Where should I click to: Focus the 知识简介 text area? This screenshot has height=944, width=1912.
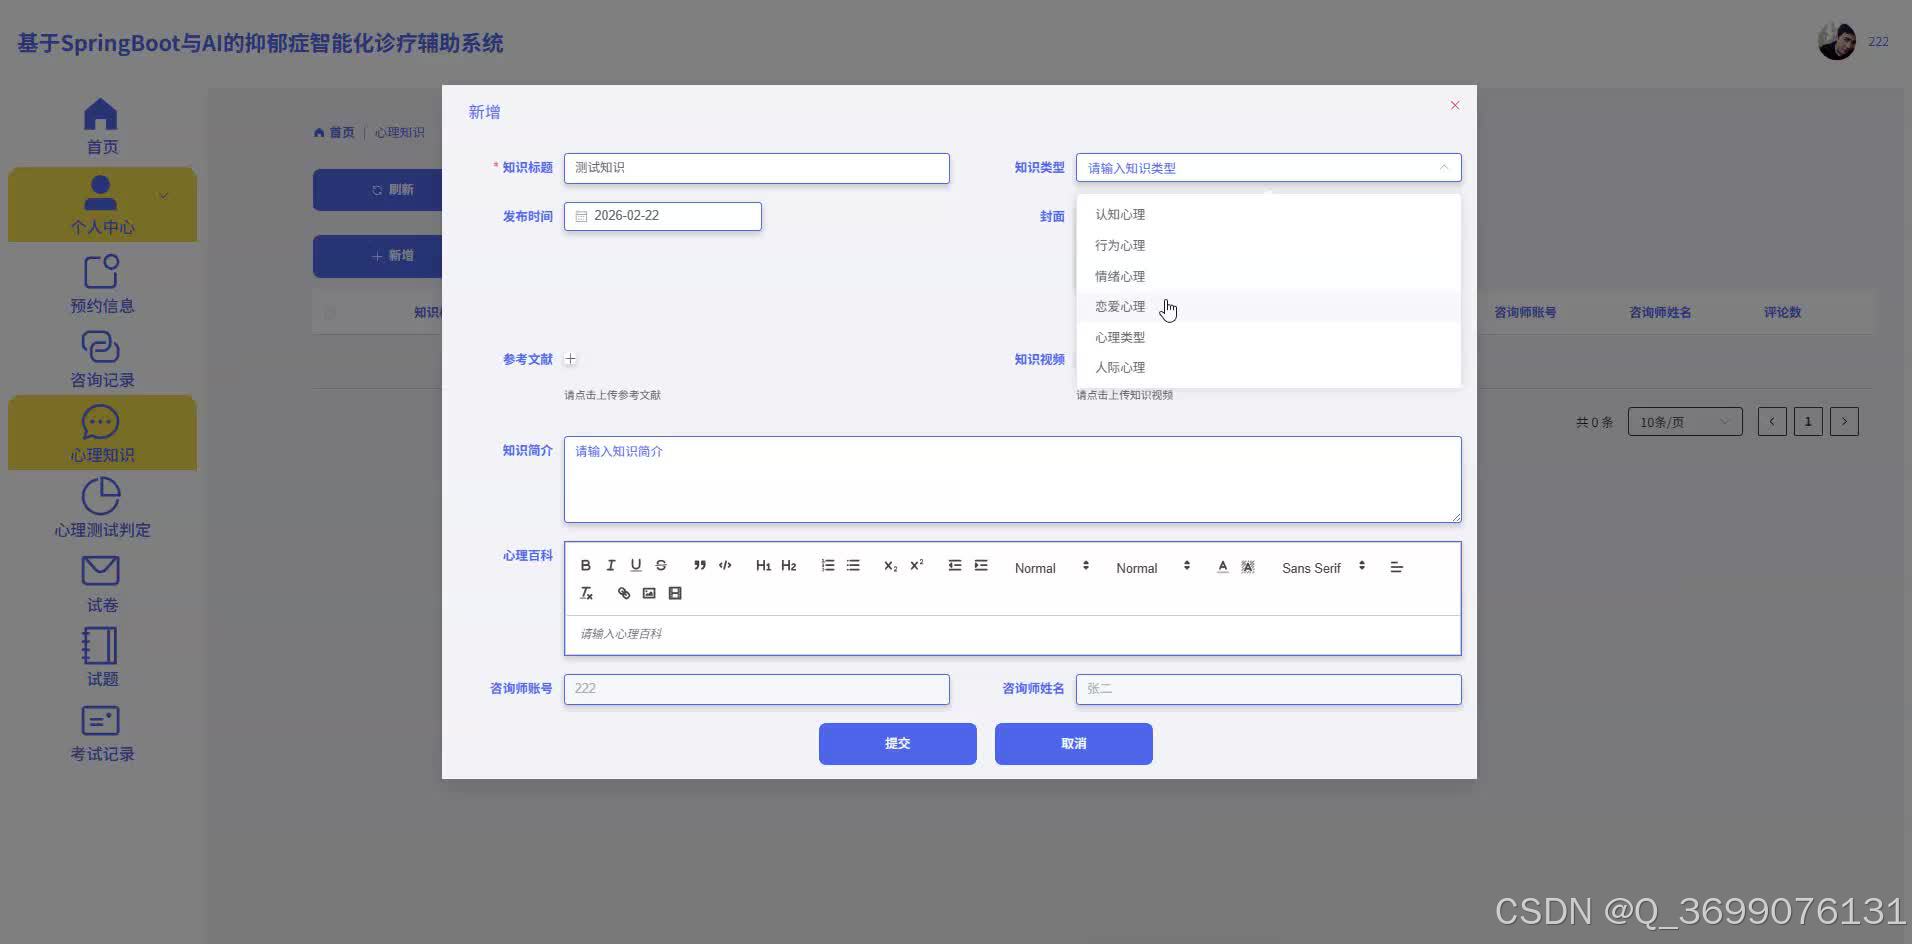(x=1012, y=479)
